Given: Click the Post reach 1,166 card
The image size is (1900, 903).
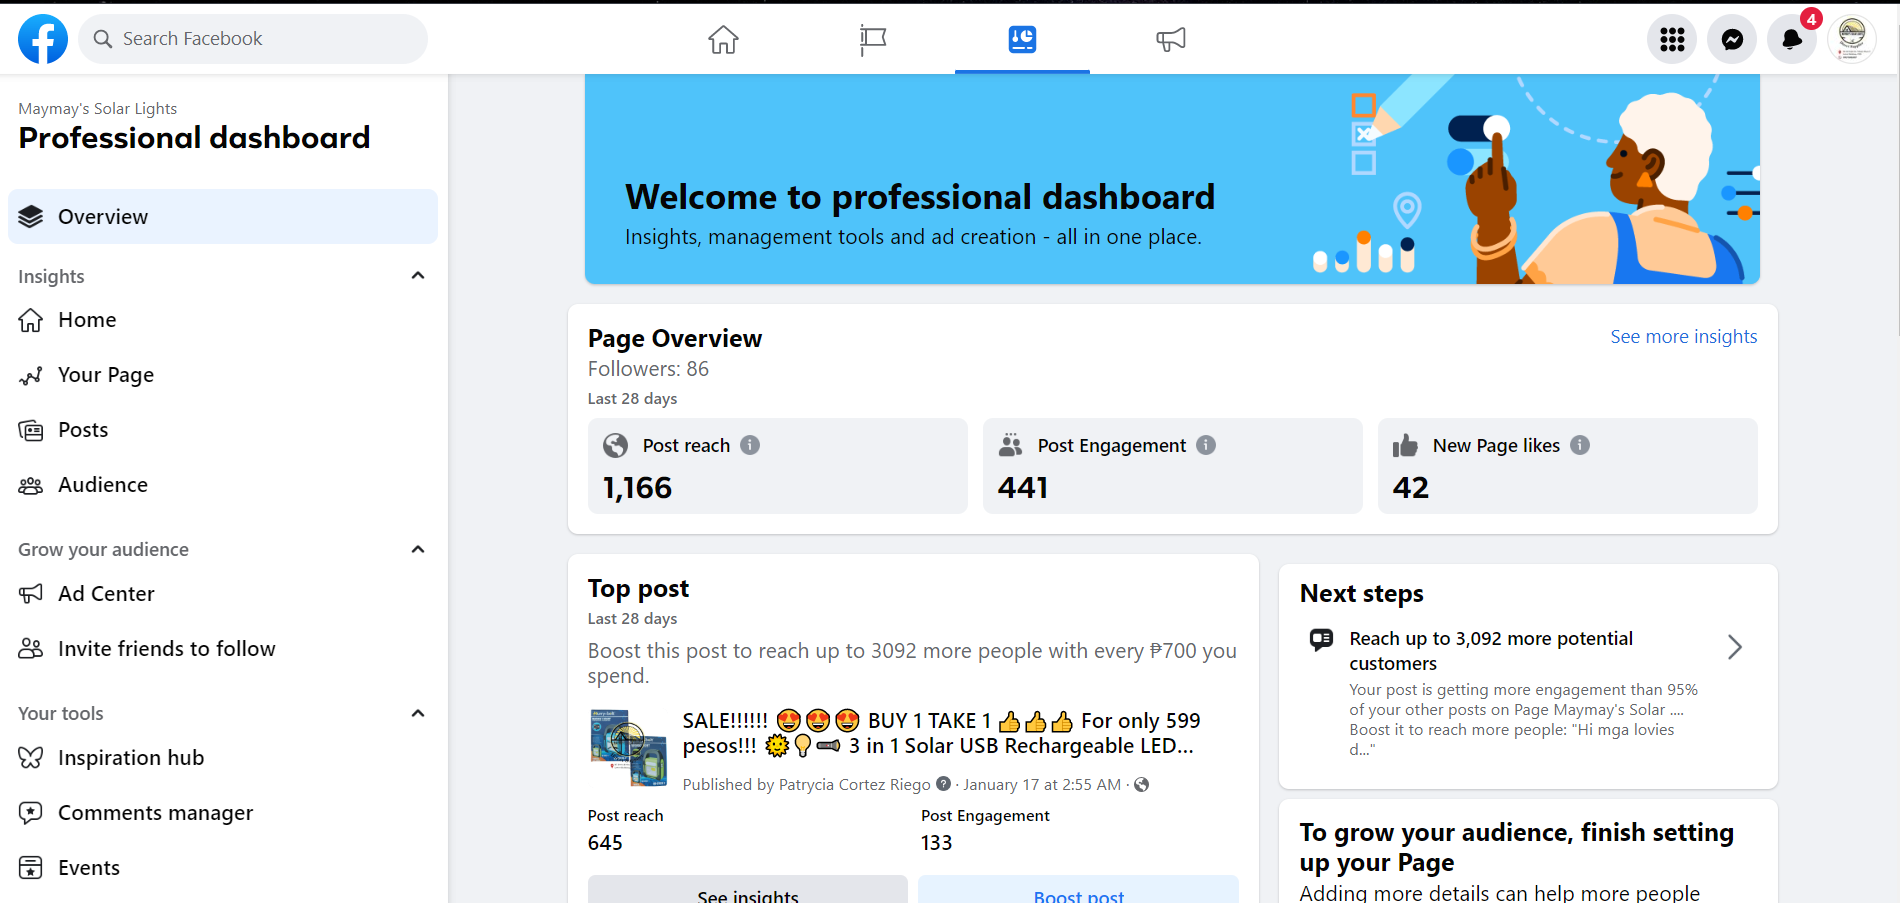Looking at the screenshot, I should click(x=778, y=466).
